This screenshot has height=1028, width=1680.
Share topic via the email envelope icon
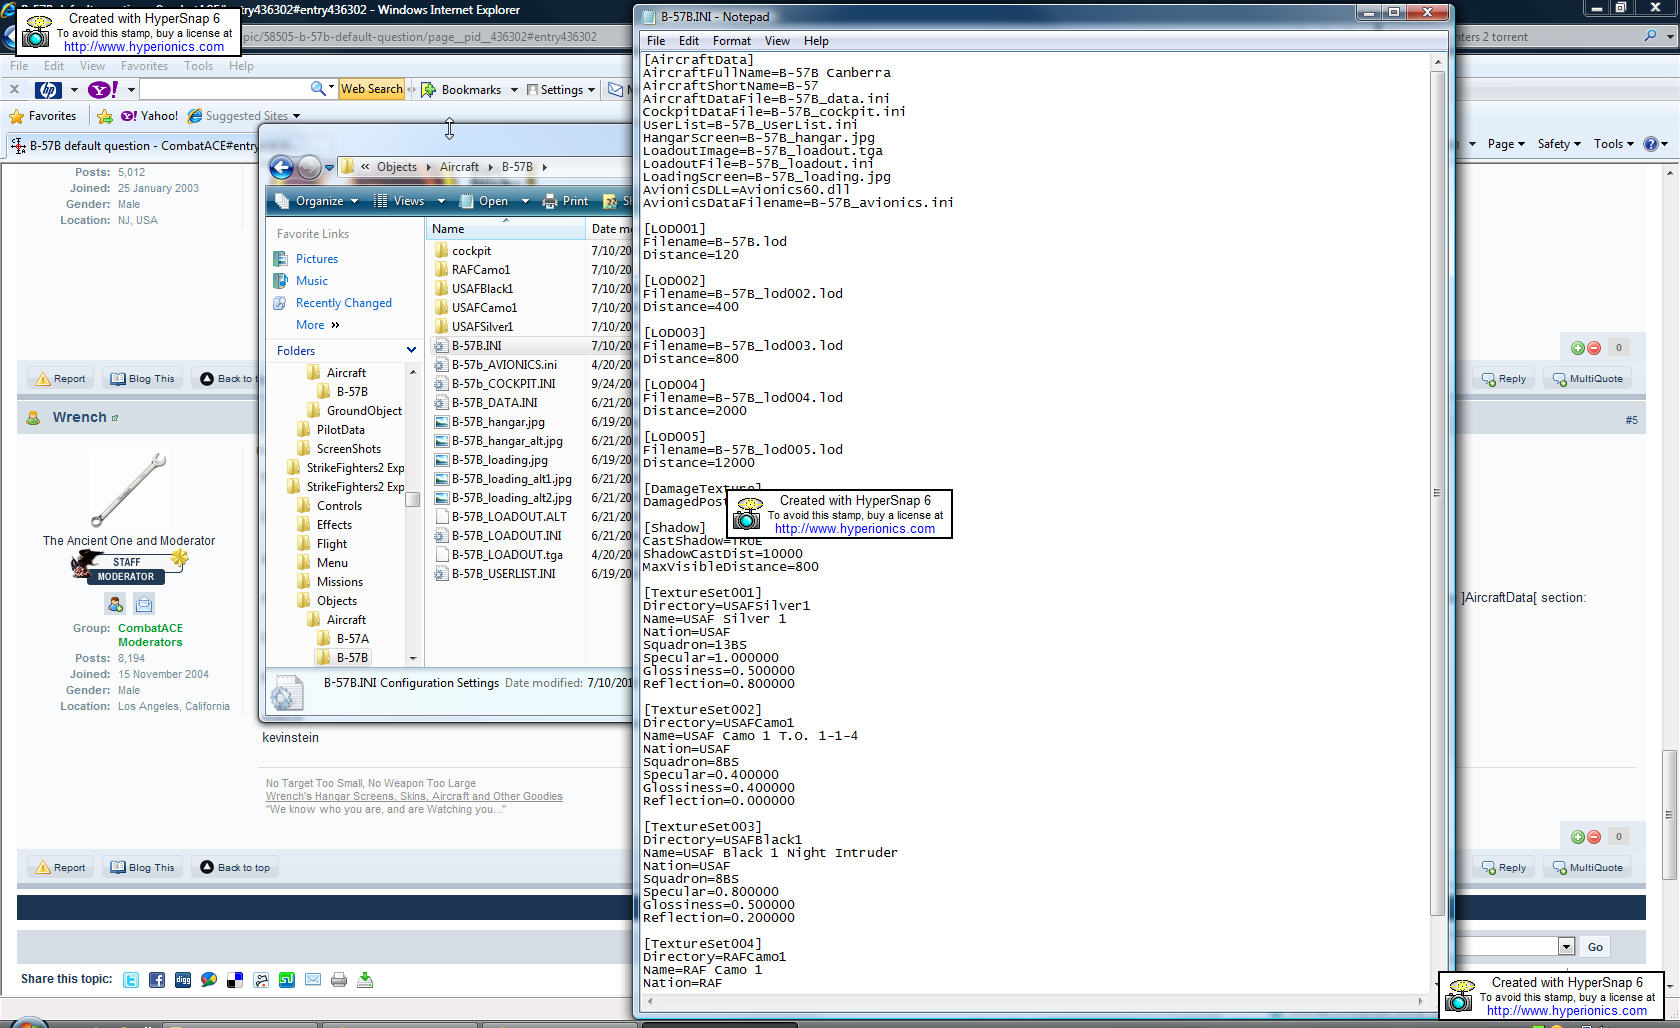click(x=313, y=980)
